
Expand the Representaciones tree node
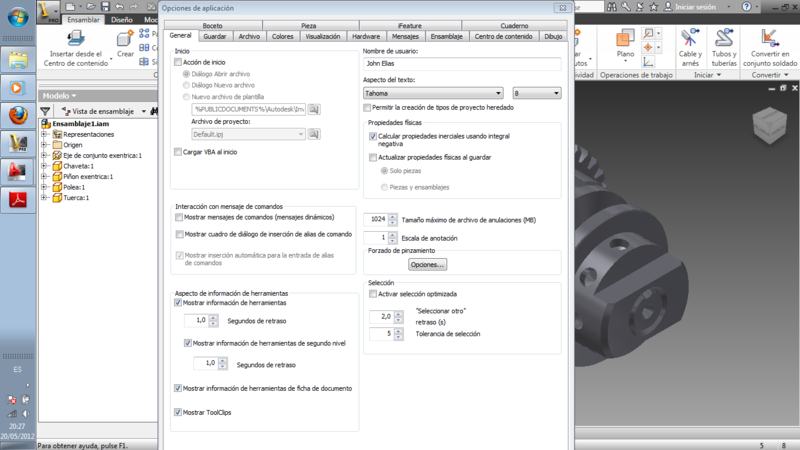pos(44,134)
